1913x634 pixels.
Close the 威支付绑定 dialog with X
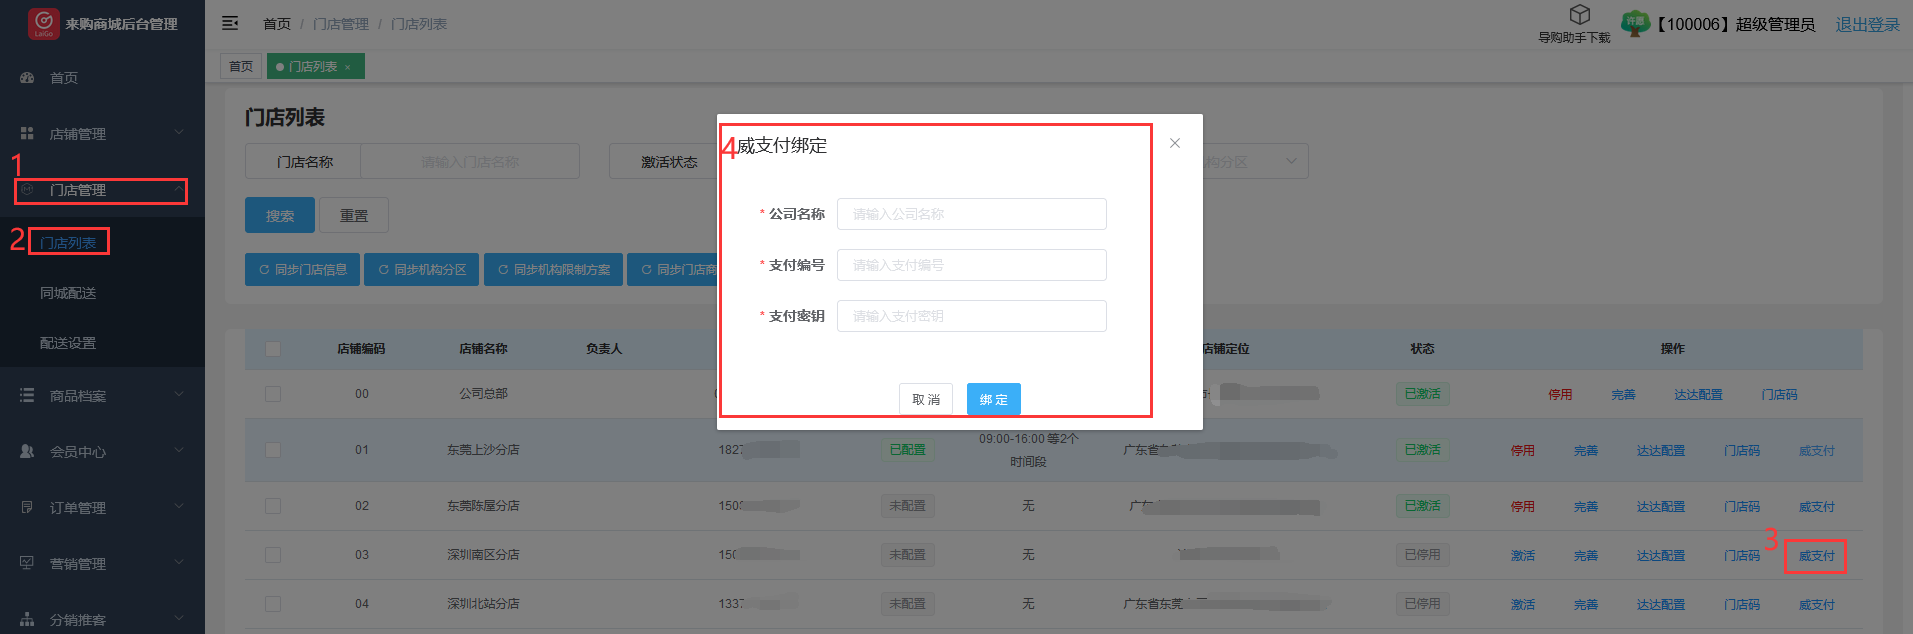[1175, 143]
